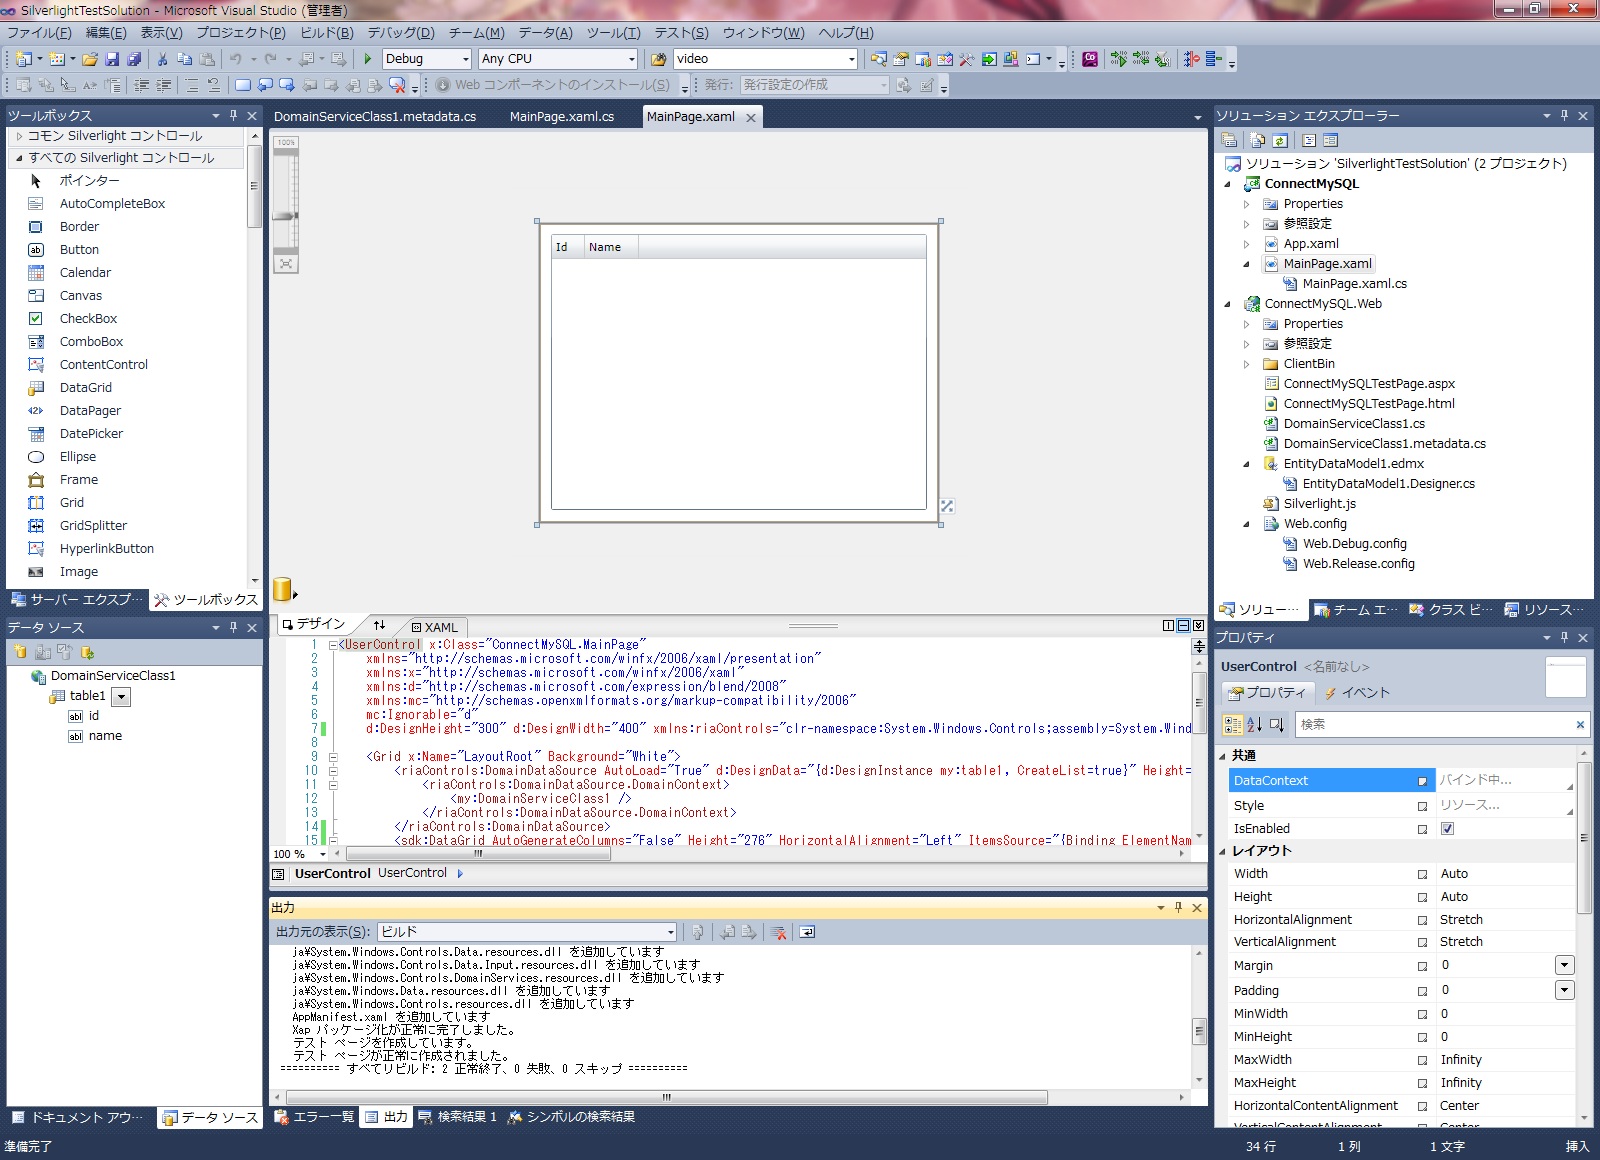Click the fit-to-view icon below zoom slider
1600x1160 pixels.
pos(286,264)
